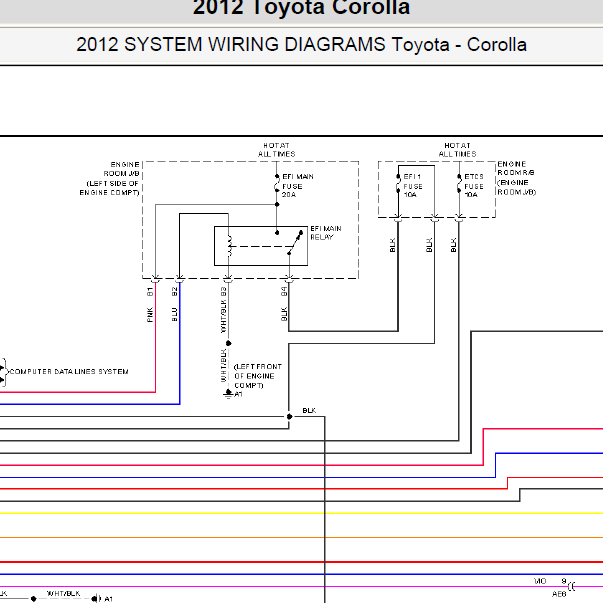This screenshot has width=603, height=603.
Task: Click 'BLK' label under the ETCS fuse
Action: 453,245
